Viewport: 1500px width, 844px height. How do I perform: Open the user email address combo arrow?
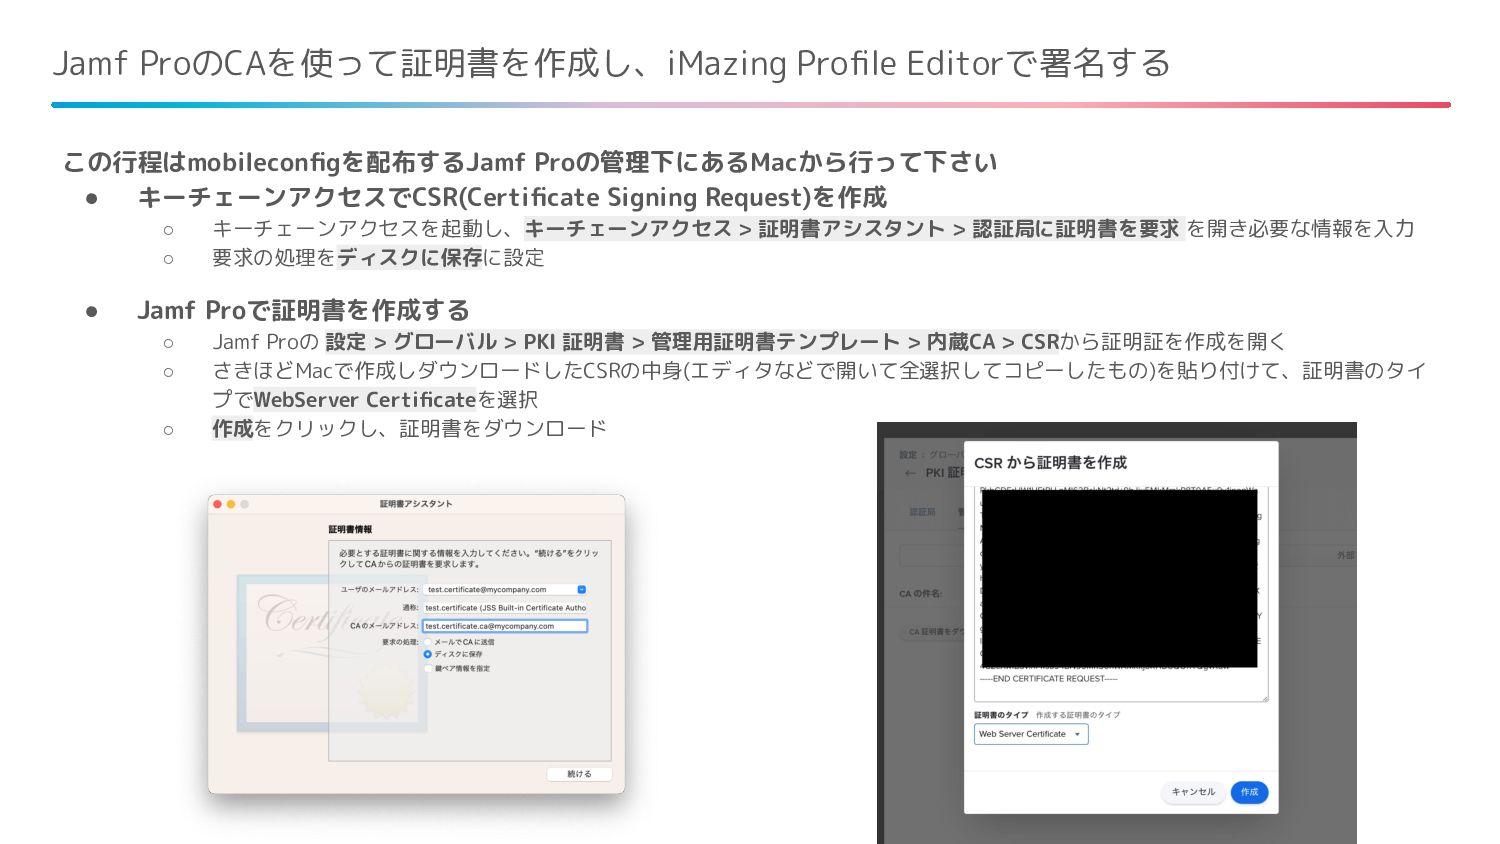pyautogui.click(x=582, y=590)
